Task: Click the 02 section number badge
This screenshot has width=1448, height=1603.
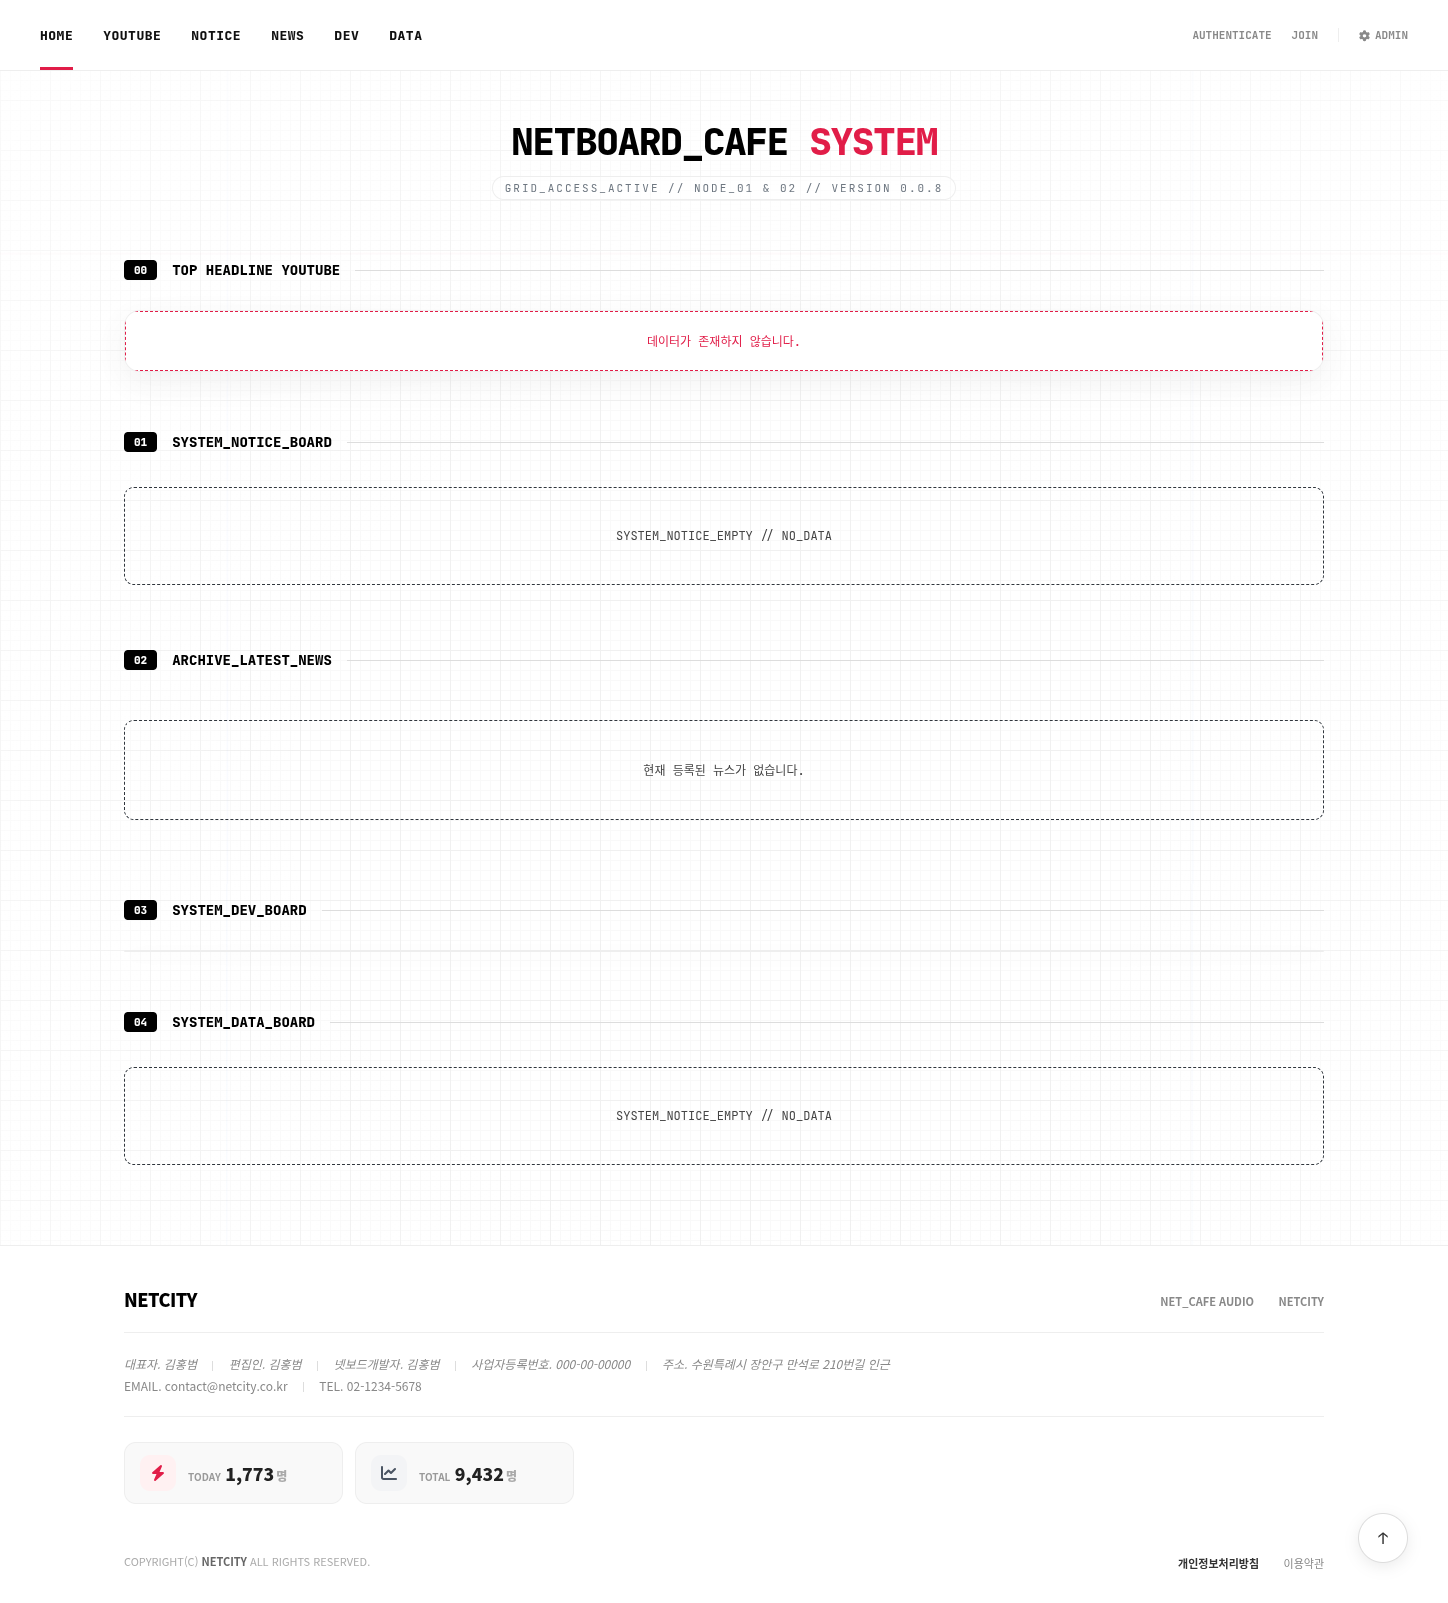Action: (140, 660)
